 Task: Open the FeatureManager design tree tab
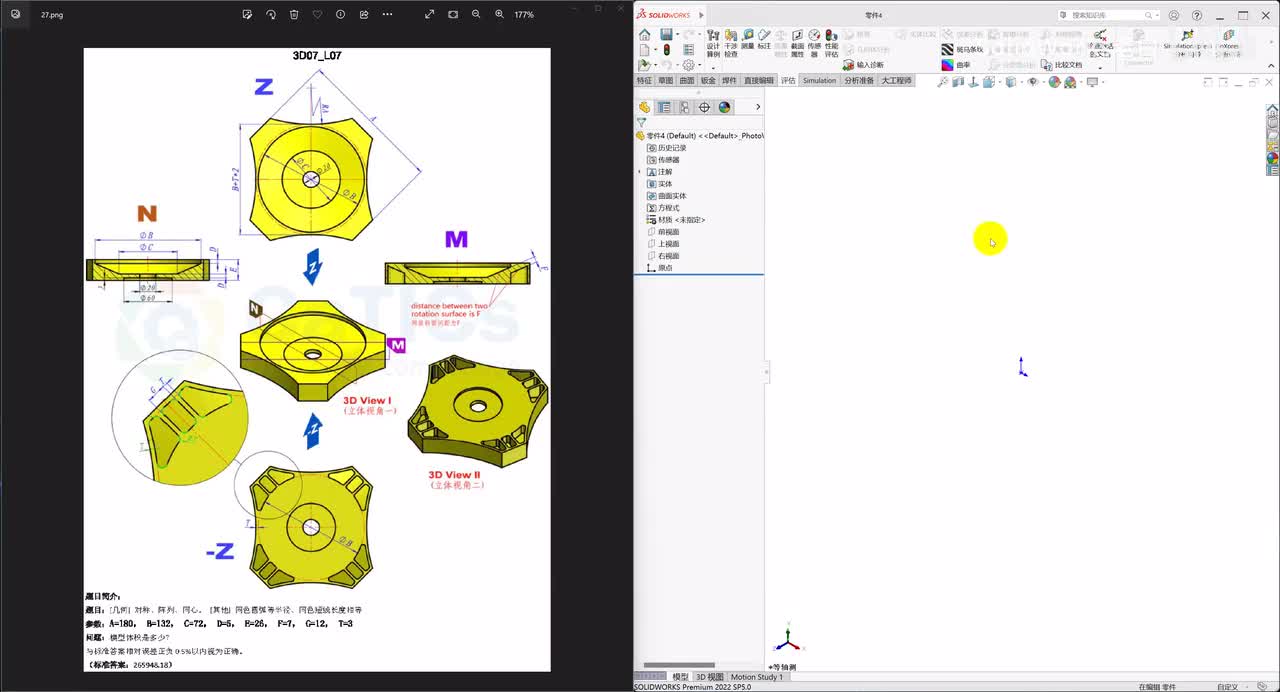[645, 107]
